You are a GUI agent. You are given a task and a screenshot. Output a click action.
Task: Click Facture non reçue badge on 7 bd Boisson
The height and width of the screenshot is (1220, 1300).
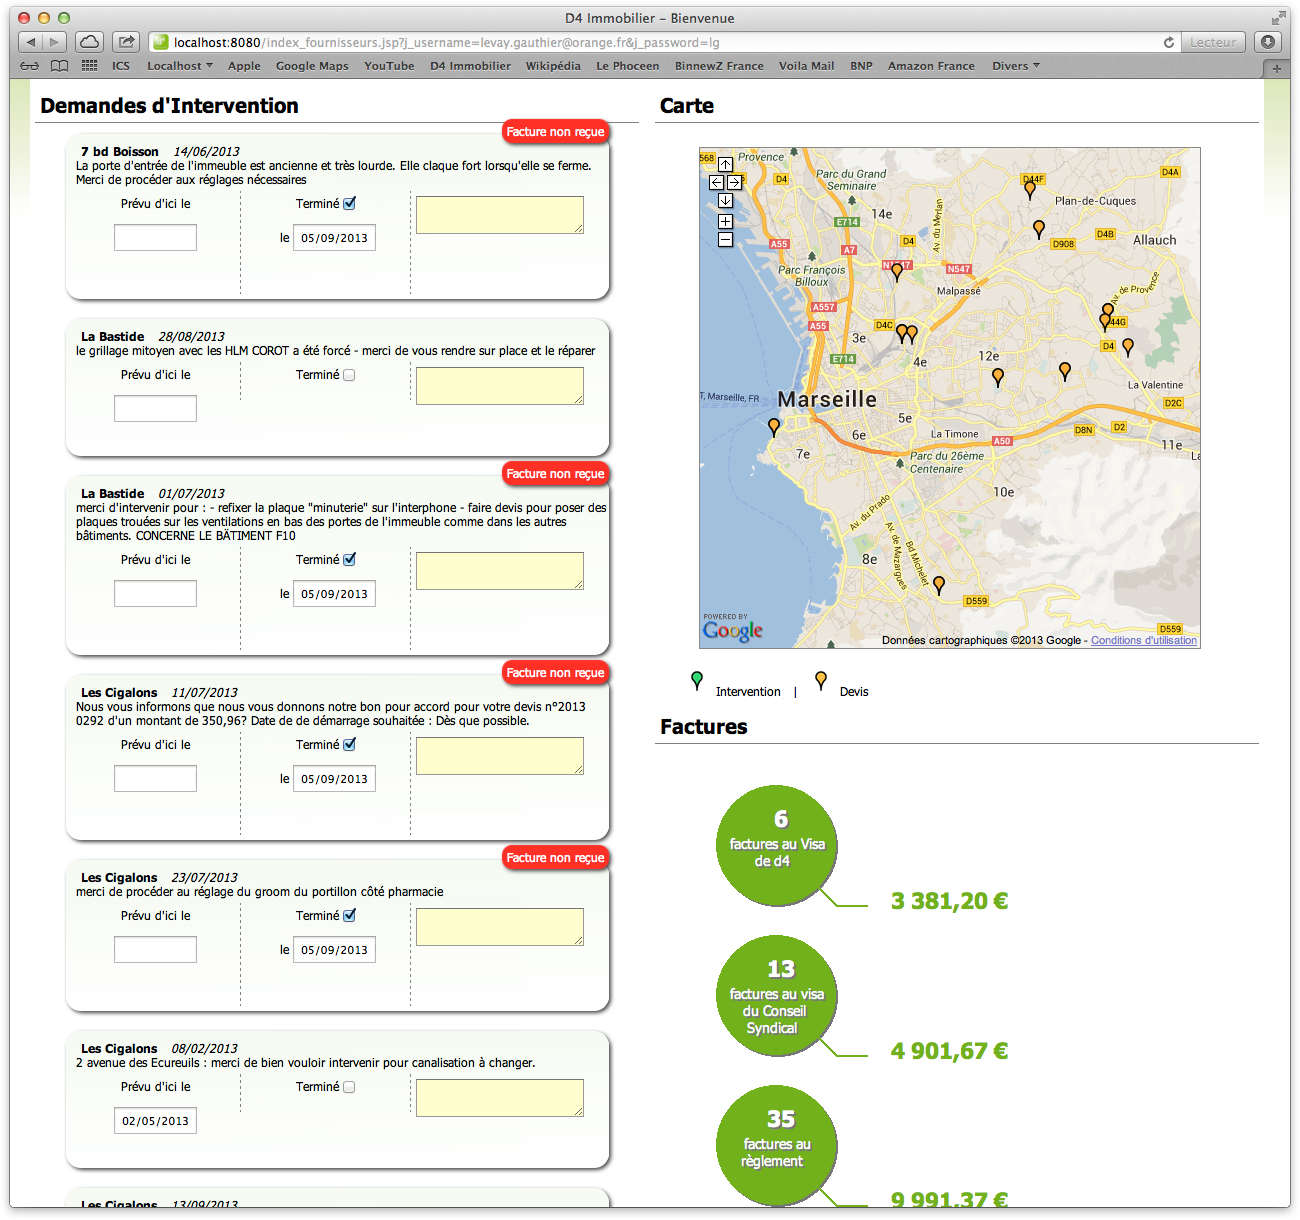(555, 132)
